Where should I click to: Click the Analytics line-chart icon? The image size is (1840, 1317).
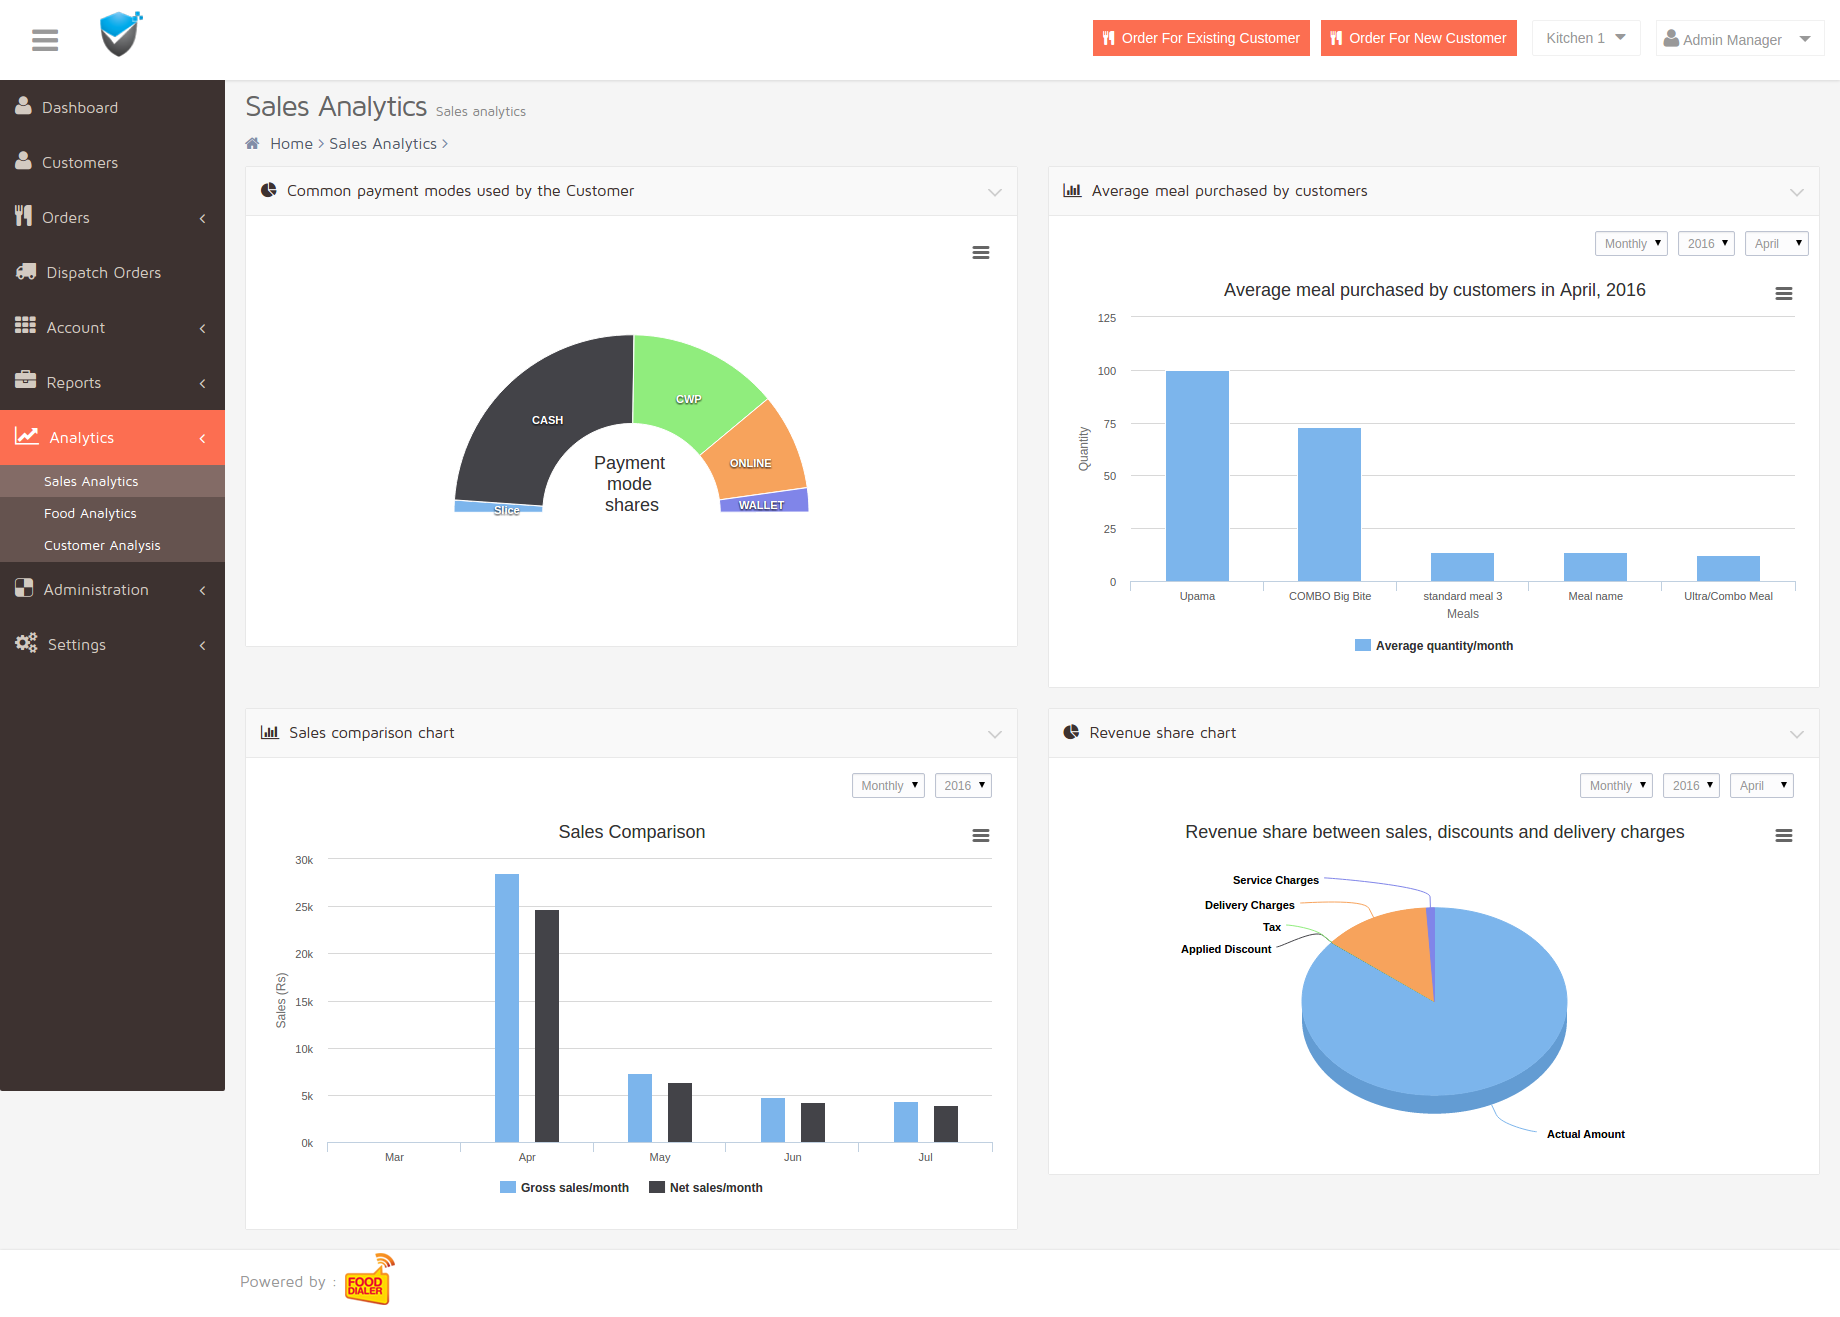click(x=27, y=436)
